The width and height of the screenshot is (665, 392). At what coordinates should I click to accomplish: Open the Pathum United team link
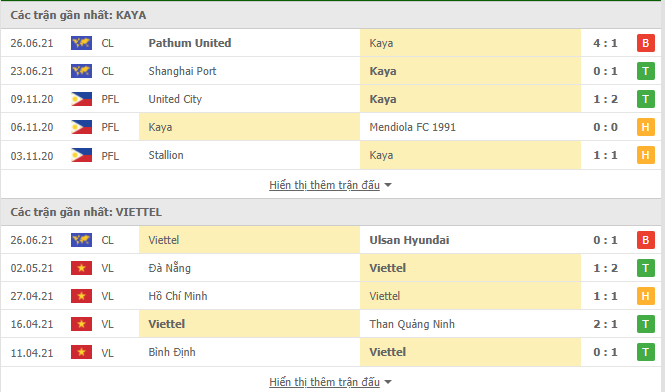click(190, 43)
